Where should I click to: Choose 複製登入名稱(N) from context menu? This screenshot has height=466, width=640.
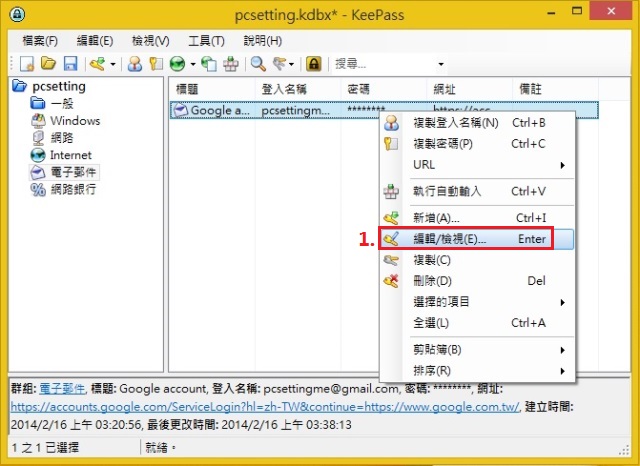[477, 123]
